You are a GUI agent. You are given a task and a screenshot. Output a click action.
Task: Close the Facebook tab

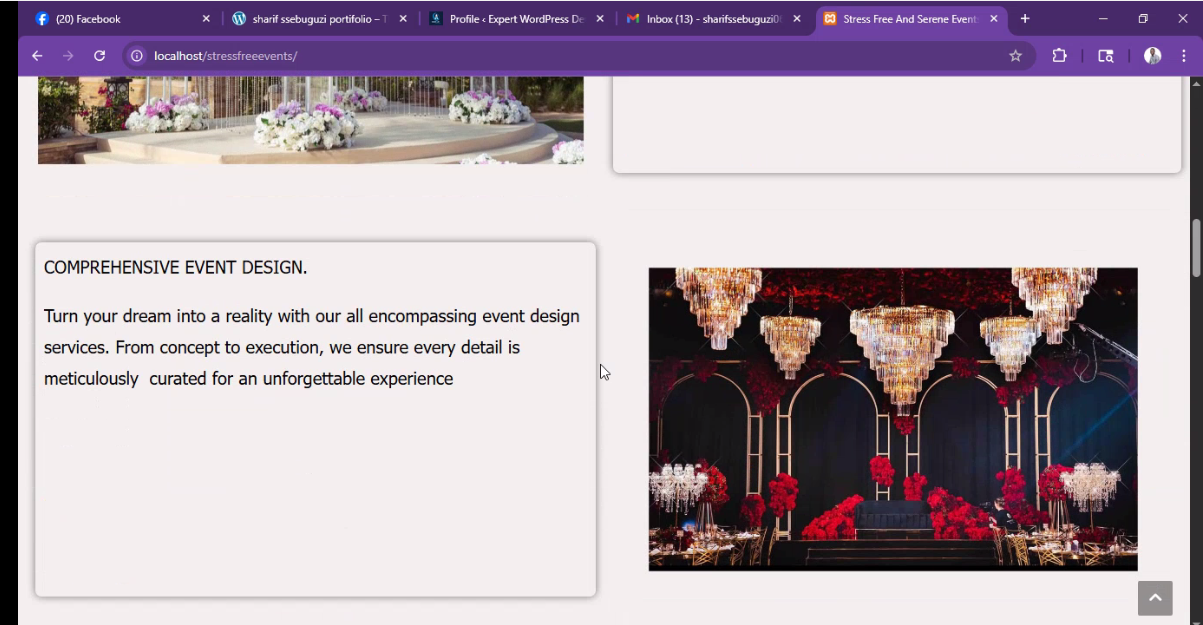point(206,19)
